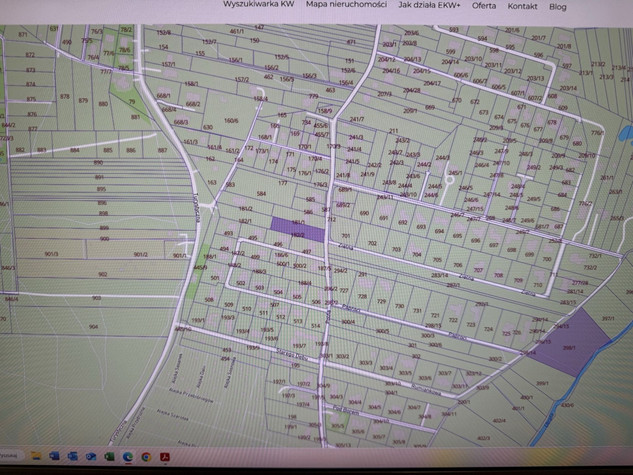This screenshot has height=475, width=633.
Task: Click parcel 584 on the map
Action: pyautogui.click(x=261, y=194)
